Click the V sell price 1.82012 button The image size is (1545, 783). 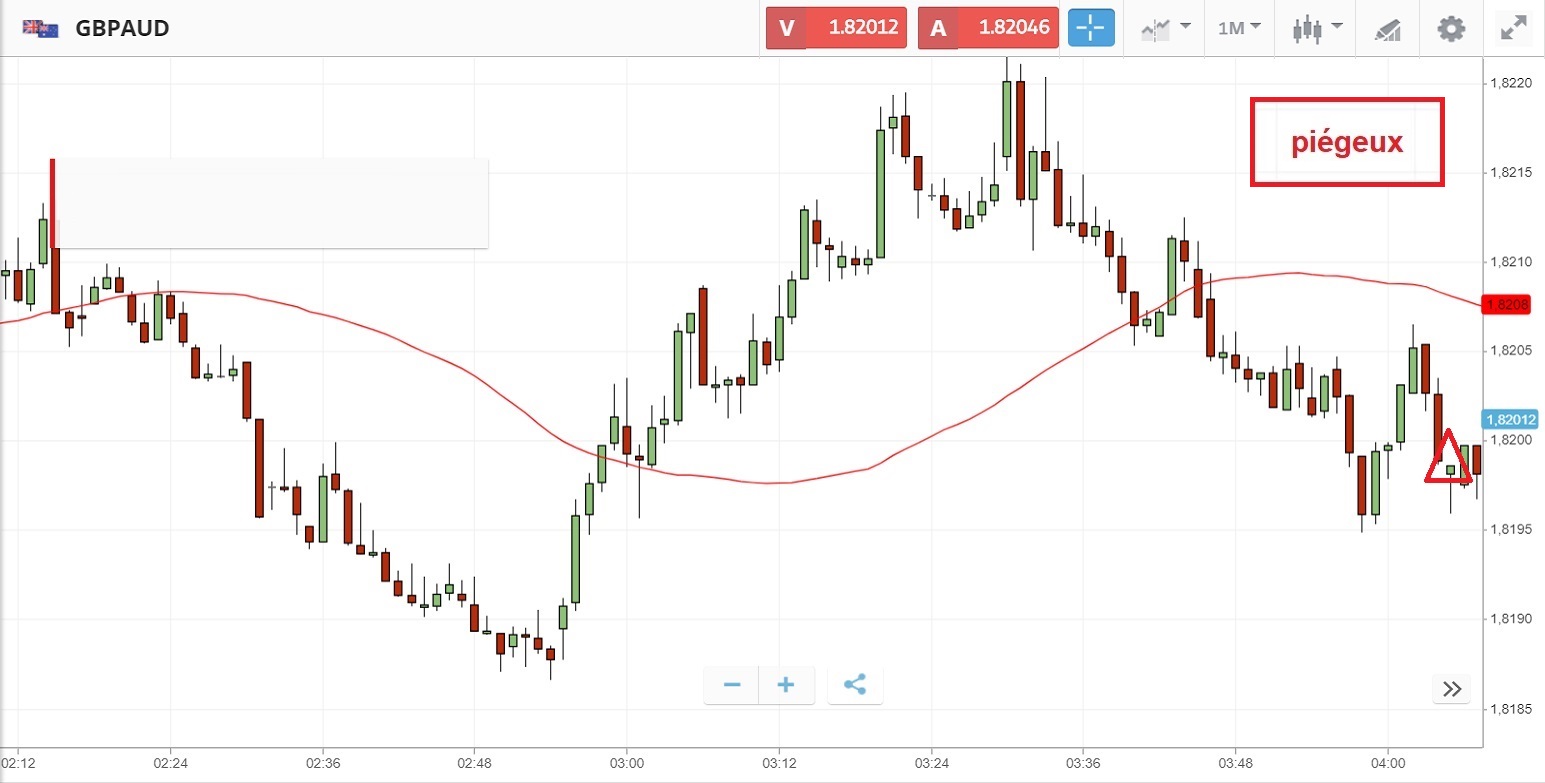[836, 28]
